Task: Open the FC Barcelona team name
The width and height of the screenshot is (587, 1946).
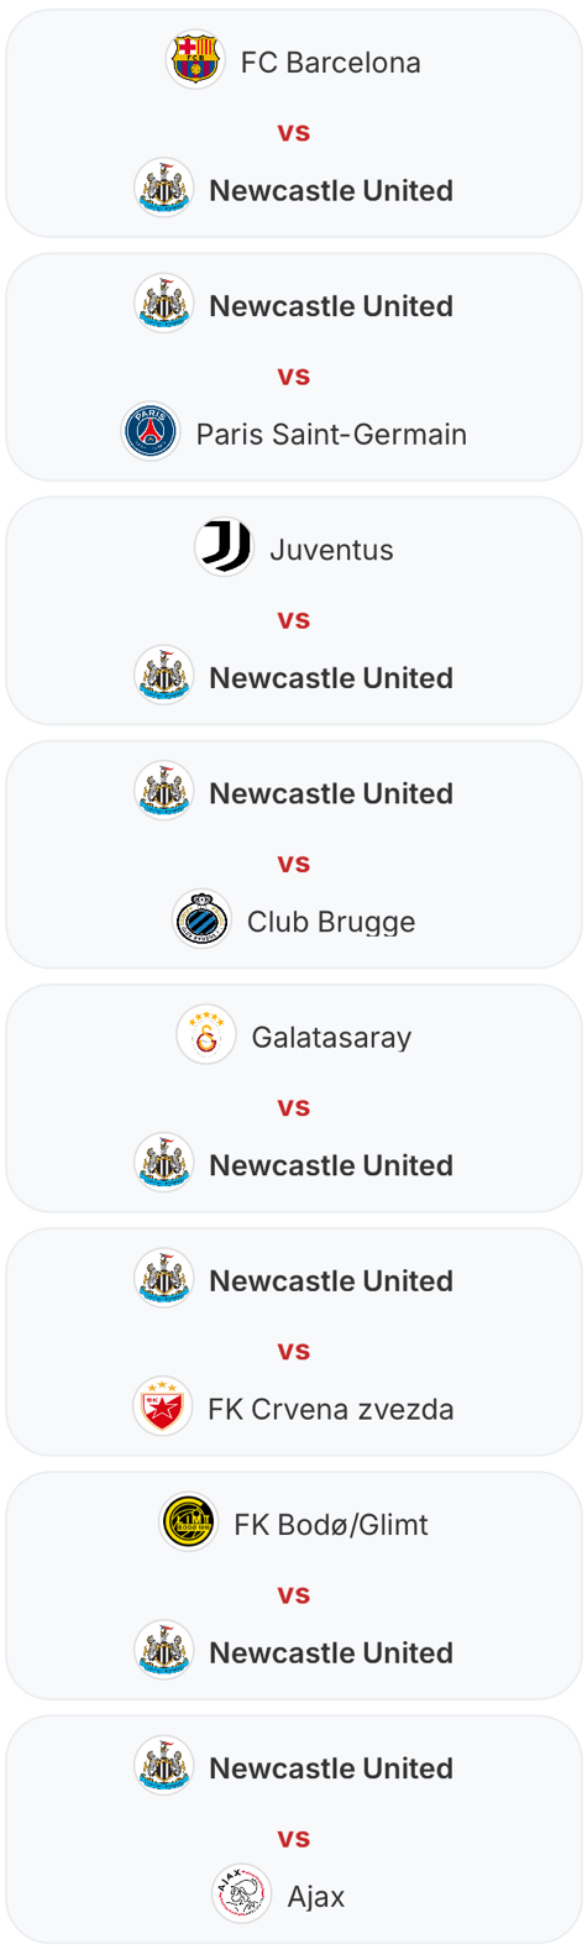Action: point(331,62)
